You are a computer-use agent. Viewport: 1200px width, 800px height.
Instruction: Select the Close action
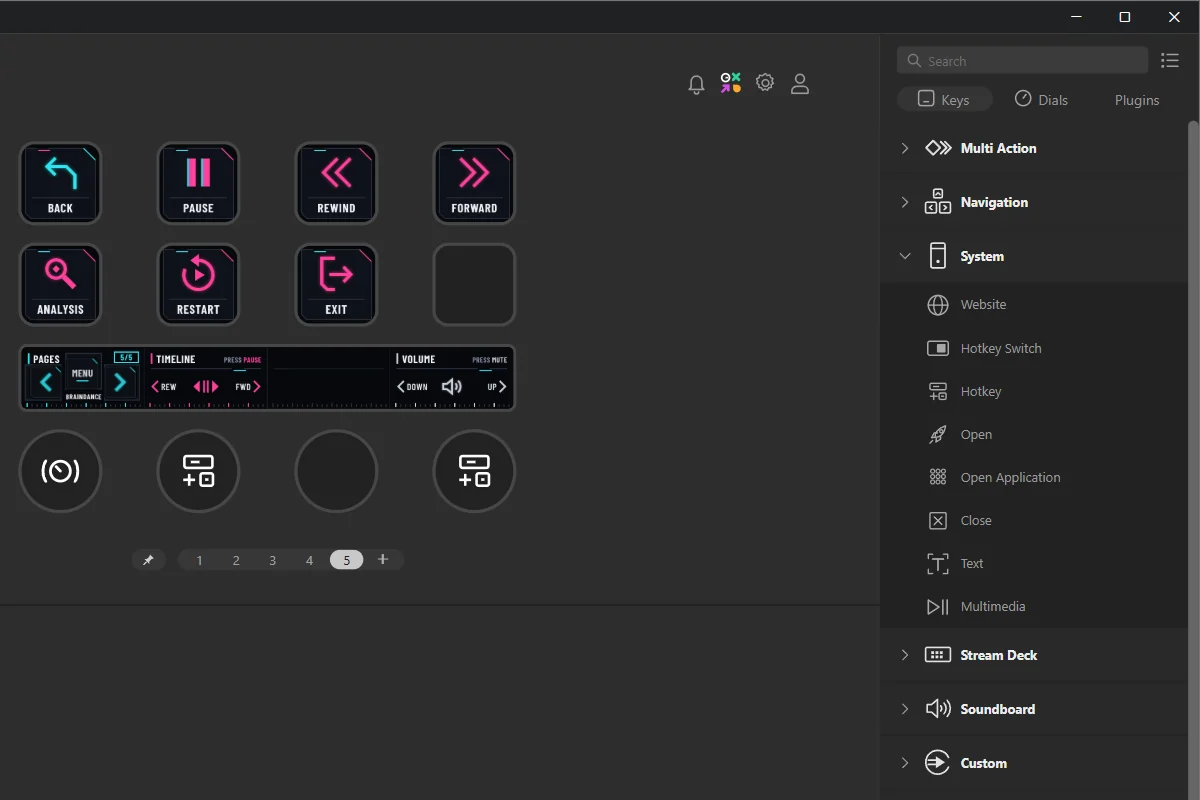pyautogui.click(x=1033, y=520)
